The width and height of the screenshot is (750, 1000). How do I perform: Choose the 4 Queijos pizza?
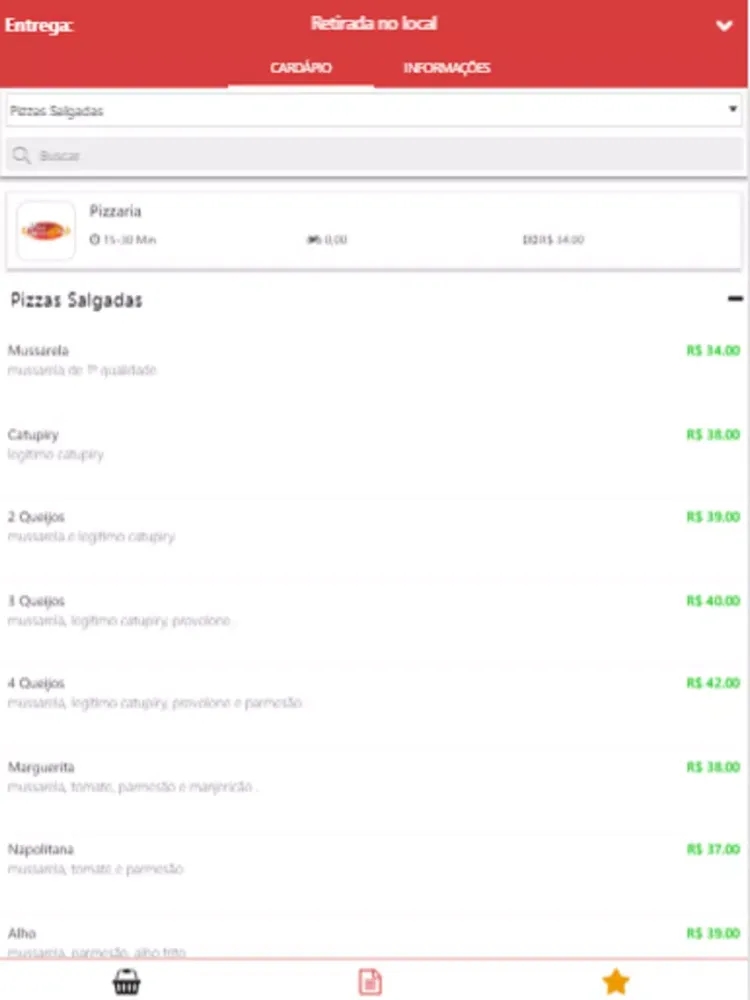click(36, 684)
